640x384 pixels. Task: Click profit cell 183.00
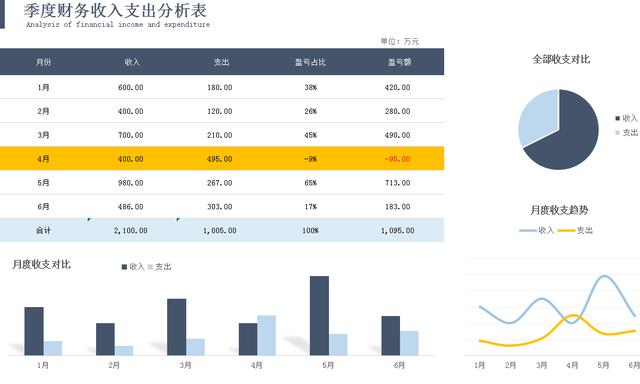398,206
